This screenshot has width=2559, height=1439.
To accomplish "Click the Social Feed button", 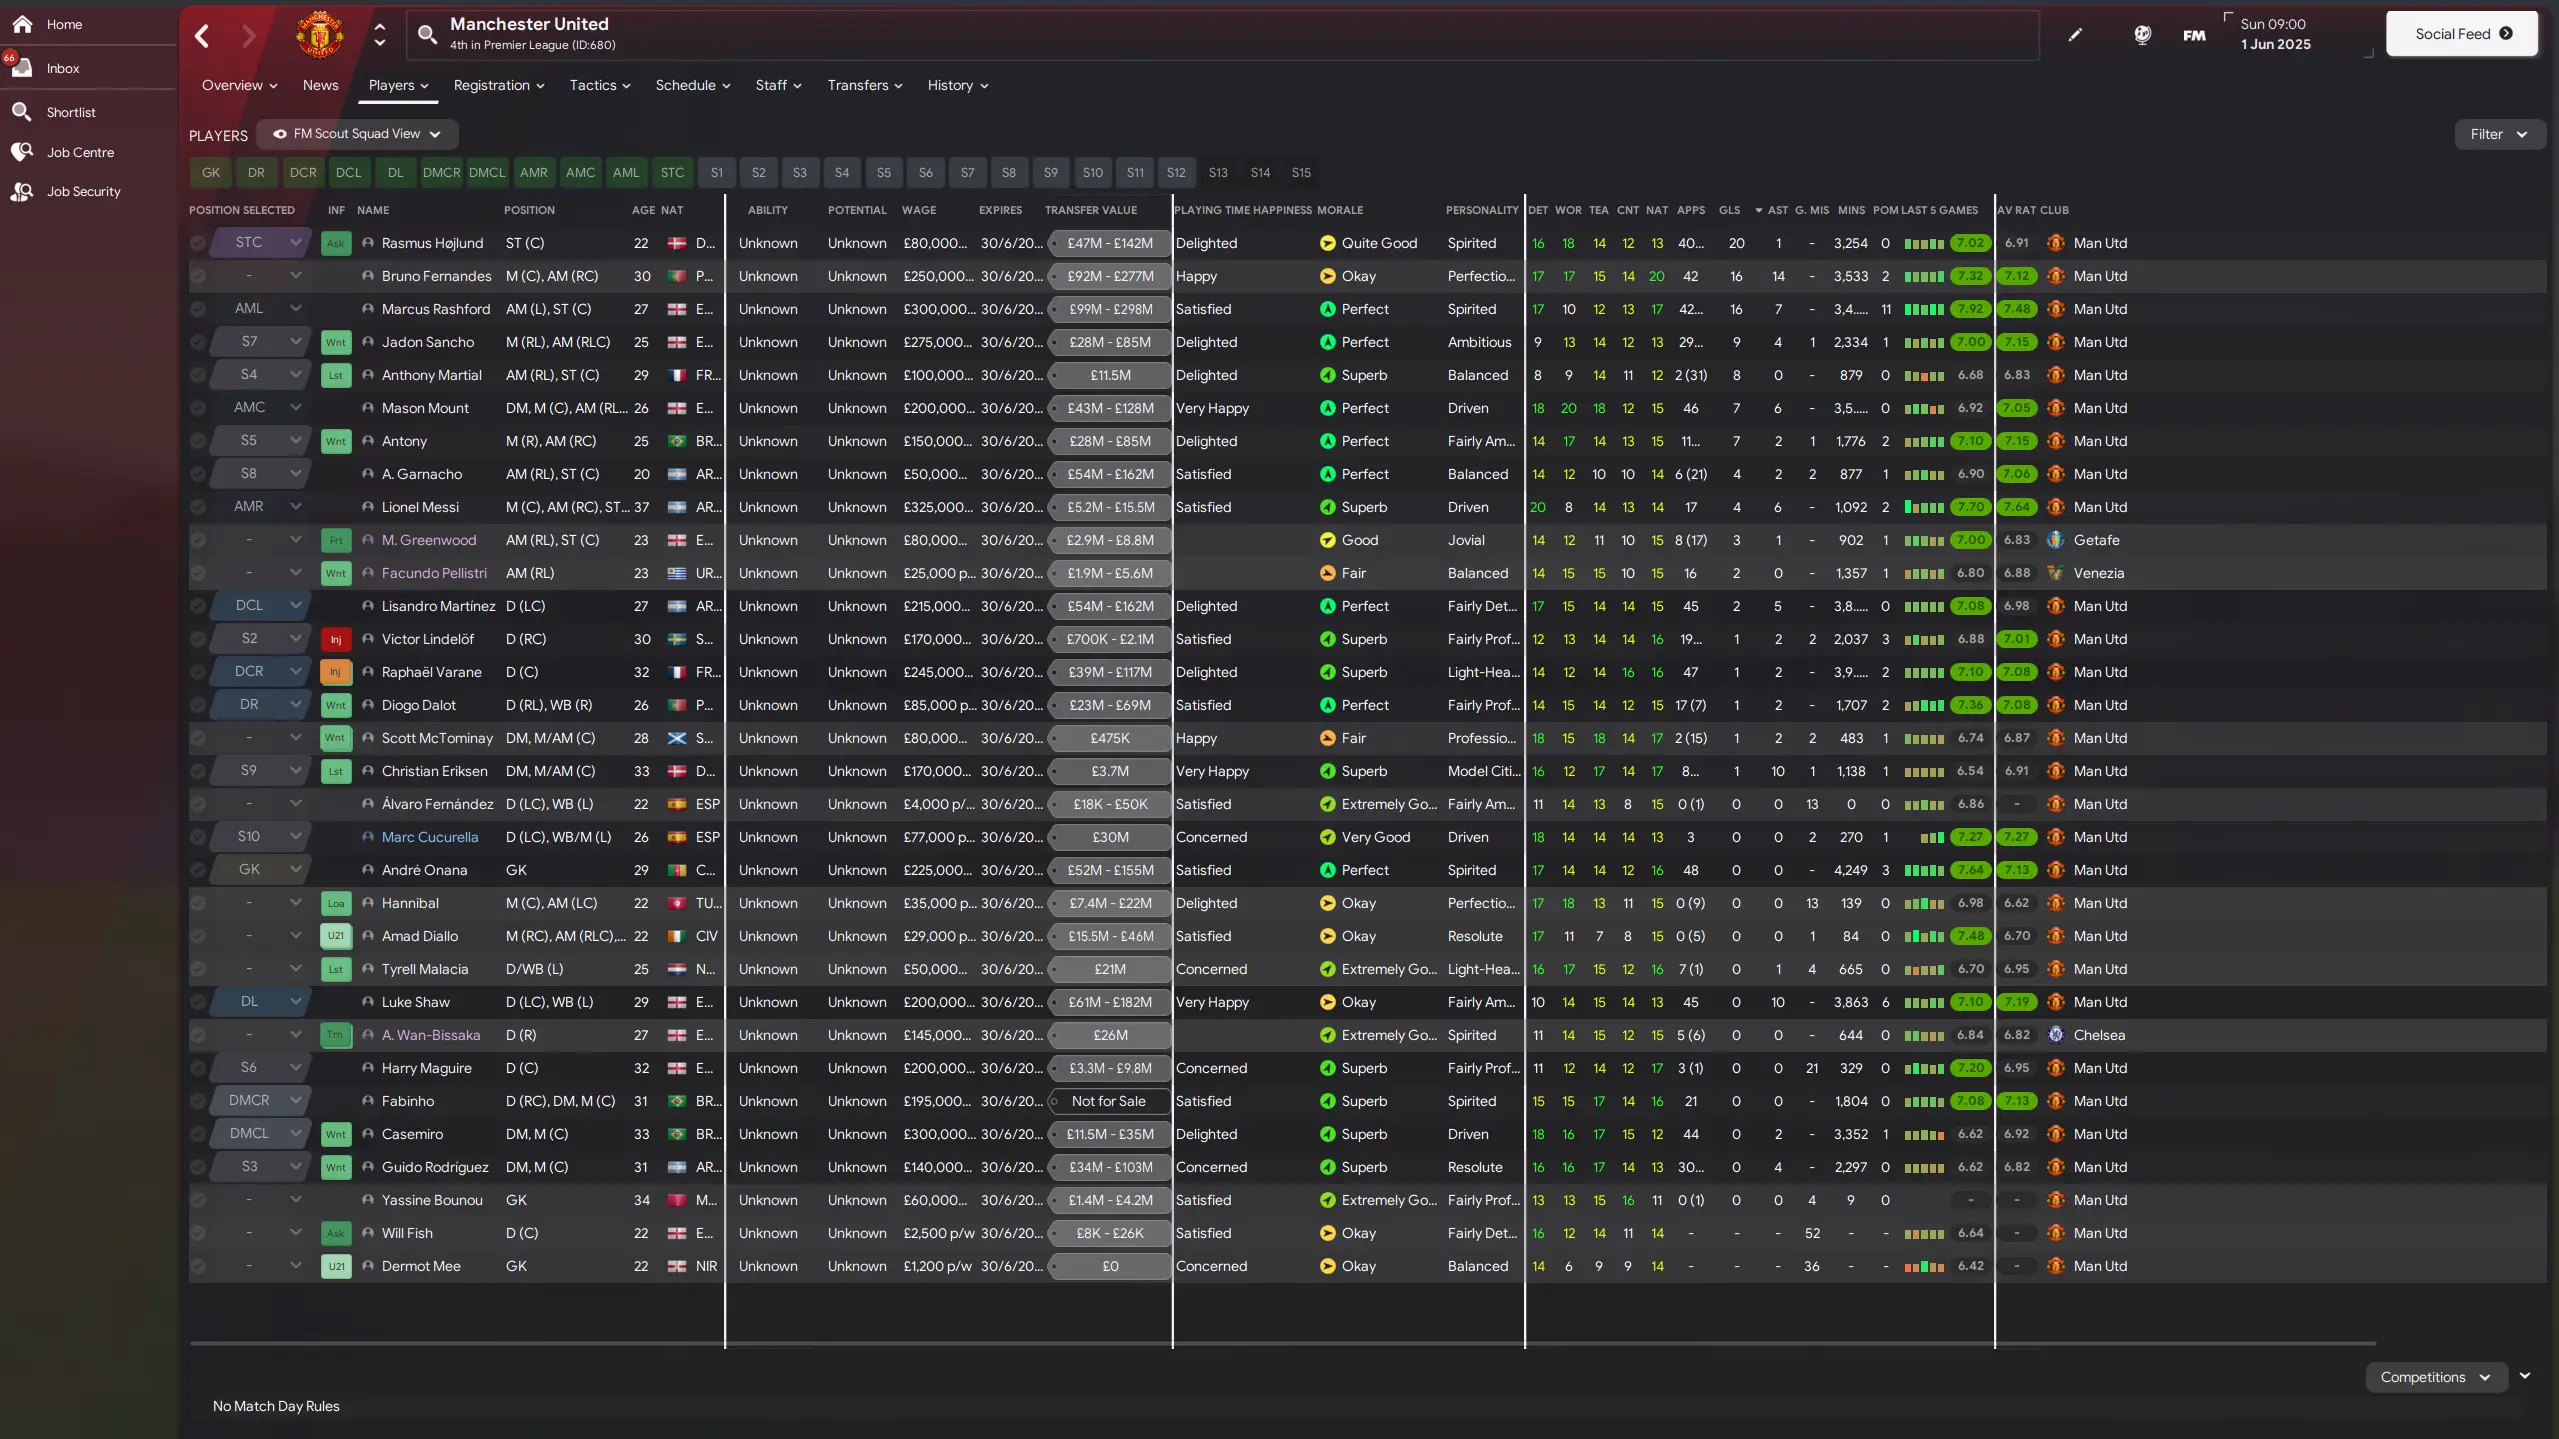I will click(x=2461, y=34).
